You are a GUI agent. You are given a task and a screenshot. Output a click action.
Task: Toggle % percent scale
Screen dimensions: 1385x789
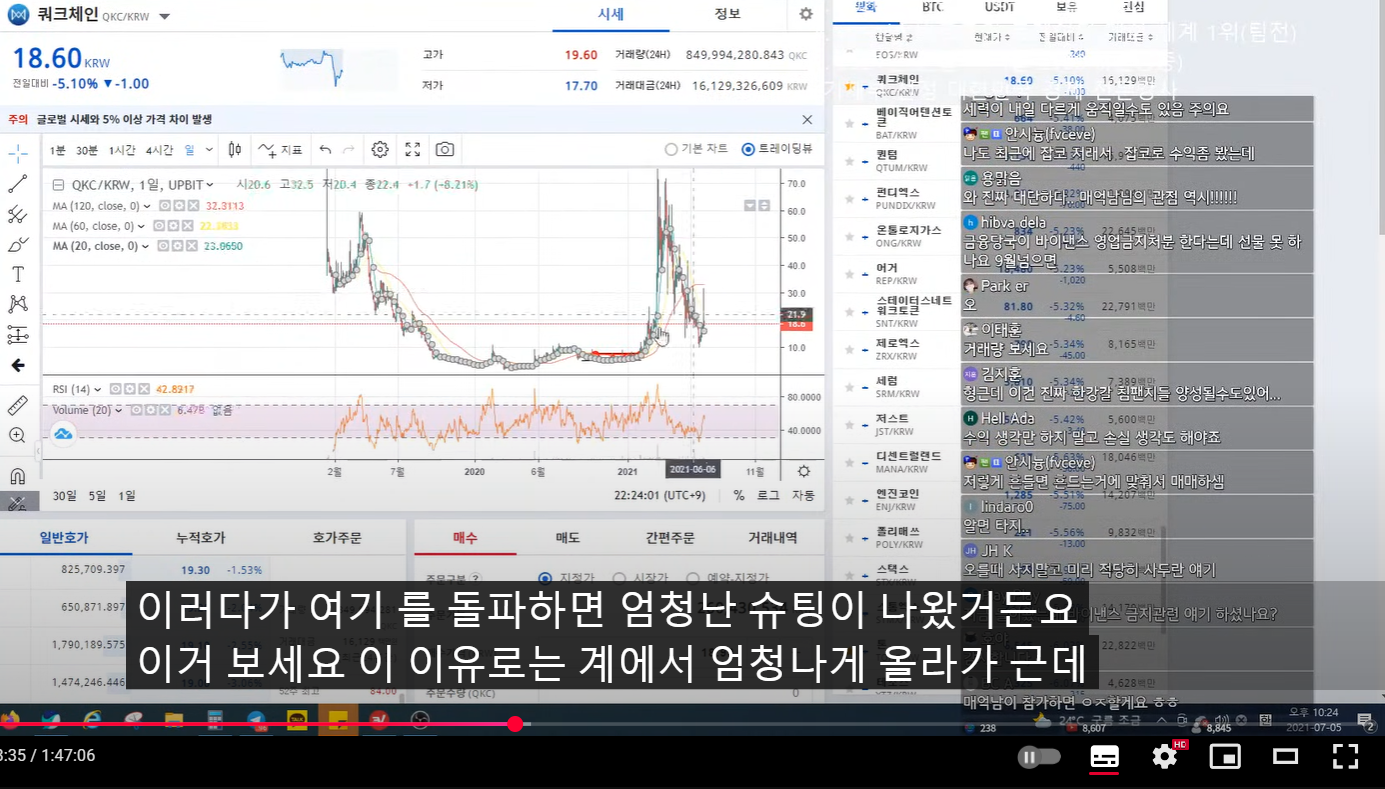coord(739,495)
